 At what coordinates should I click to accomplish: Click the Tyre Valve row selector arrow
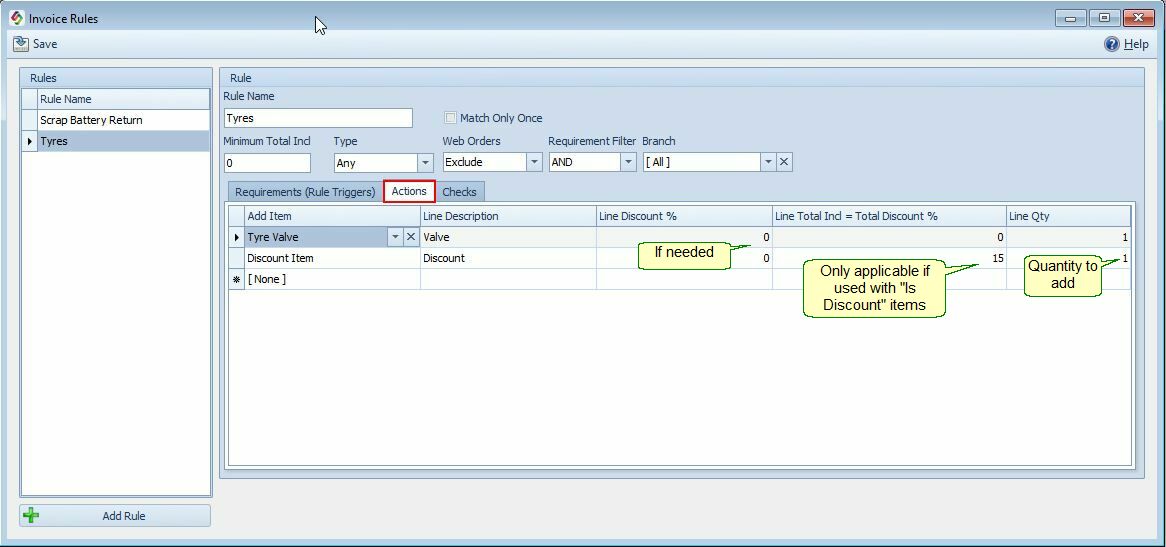pyautogui.click(x=236, y=237)
